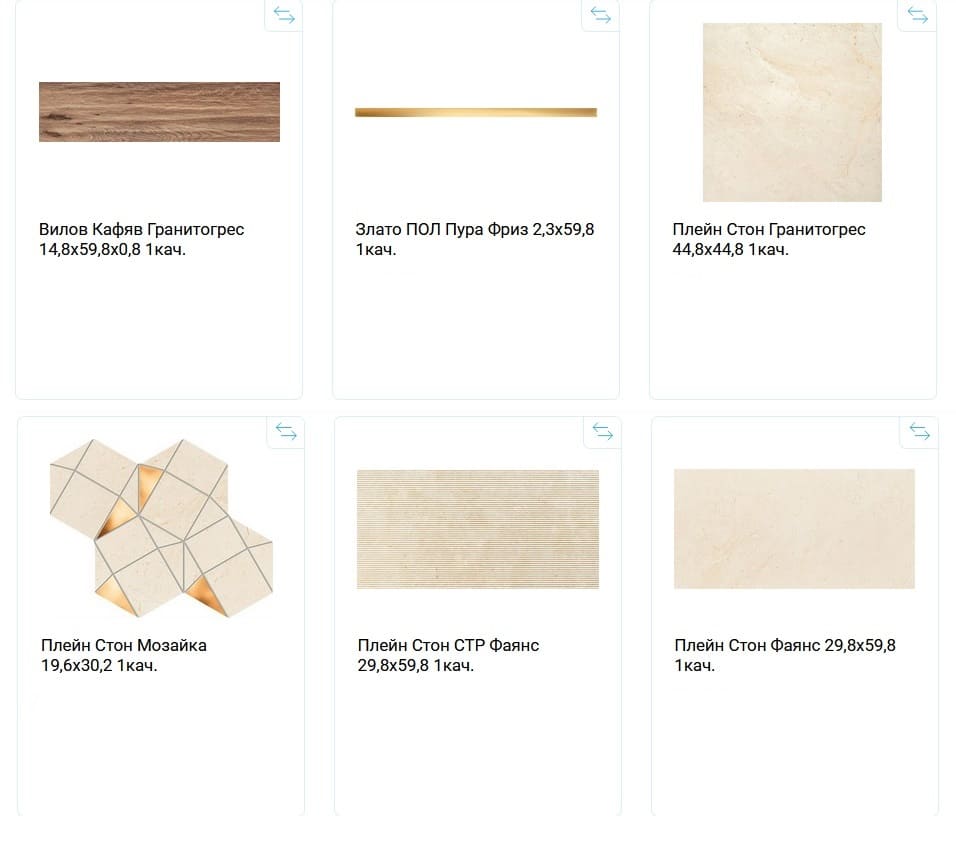Screen dimensions: 956x844
Task: Open the Вилов Кафяв wood tile image
Action: click(159, 112)
